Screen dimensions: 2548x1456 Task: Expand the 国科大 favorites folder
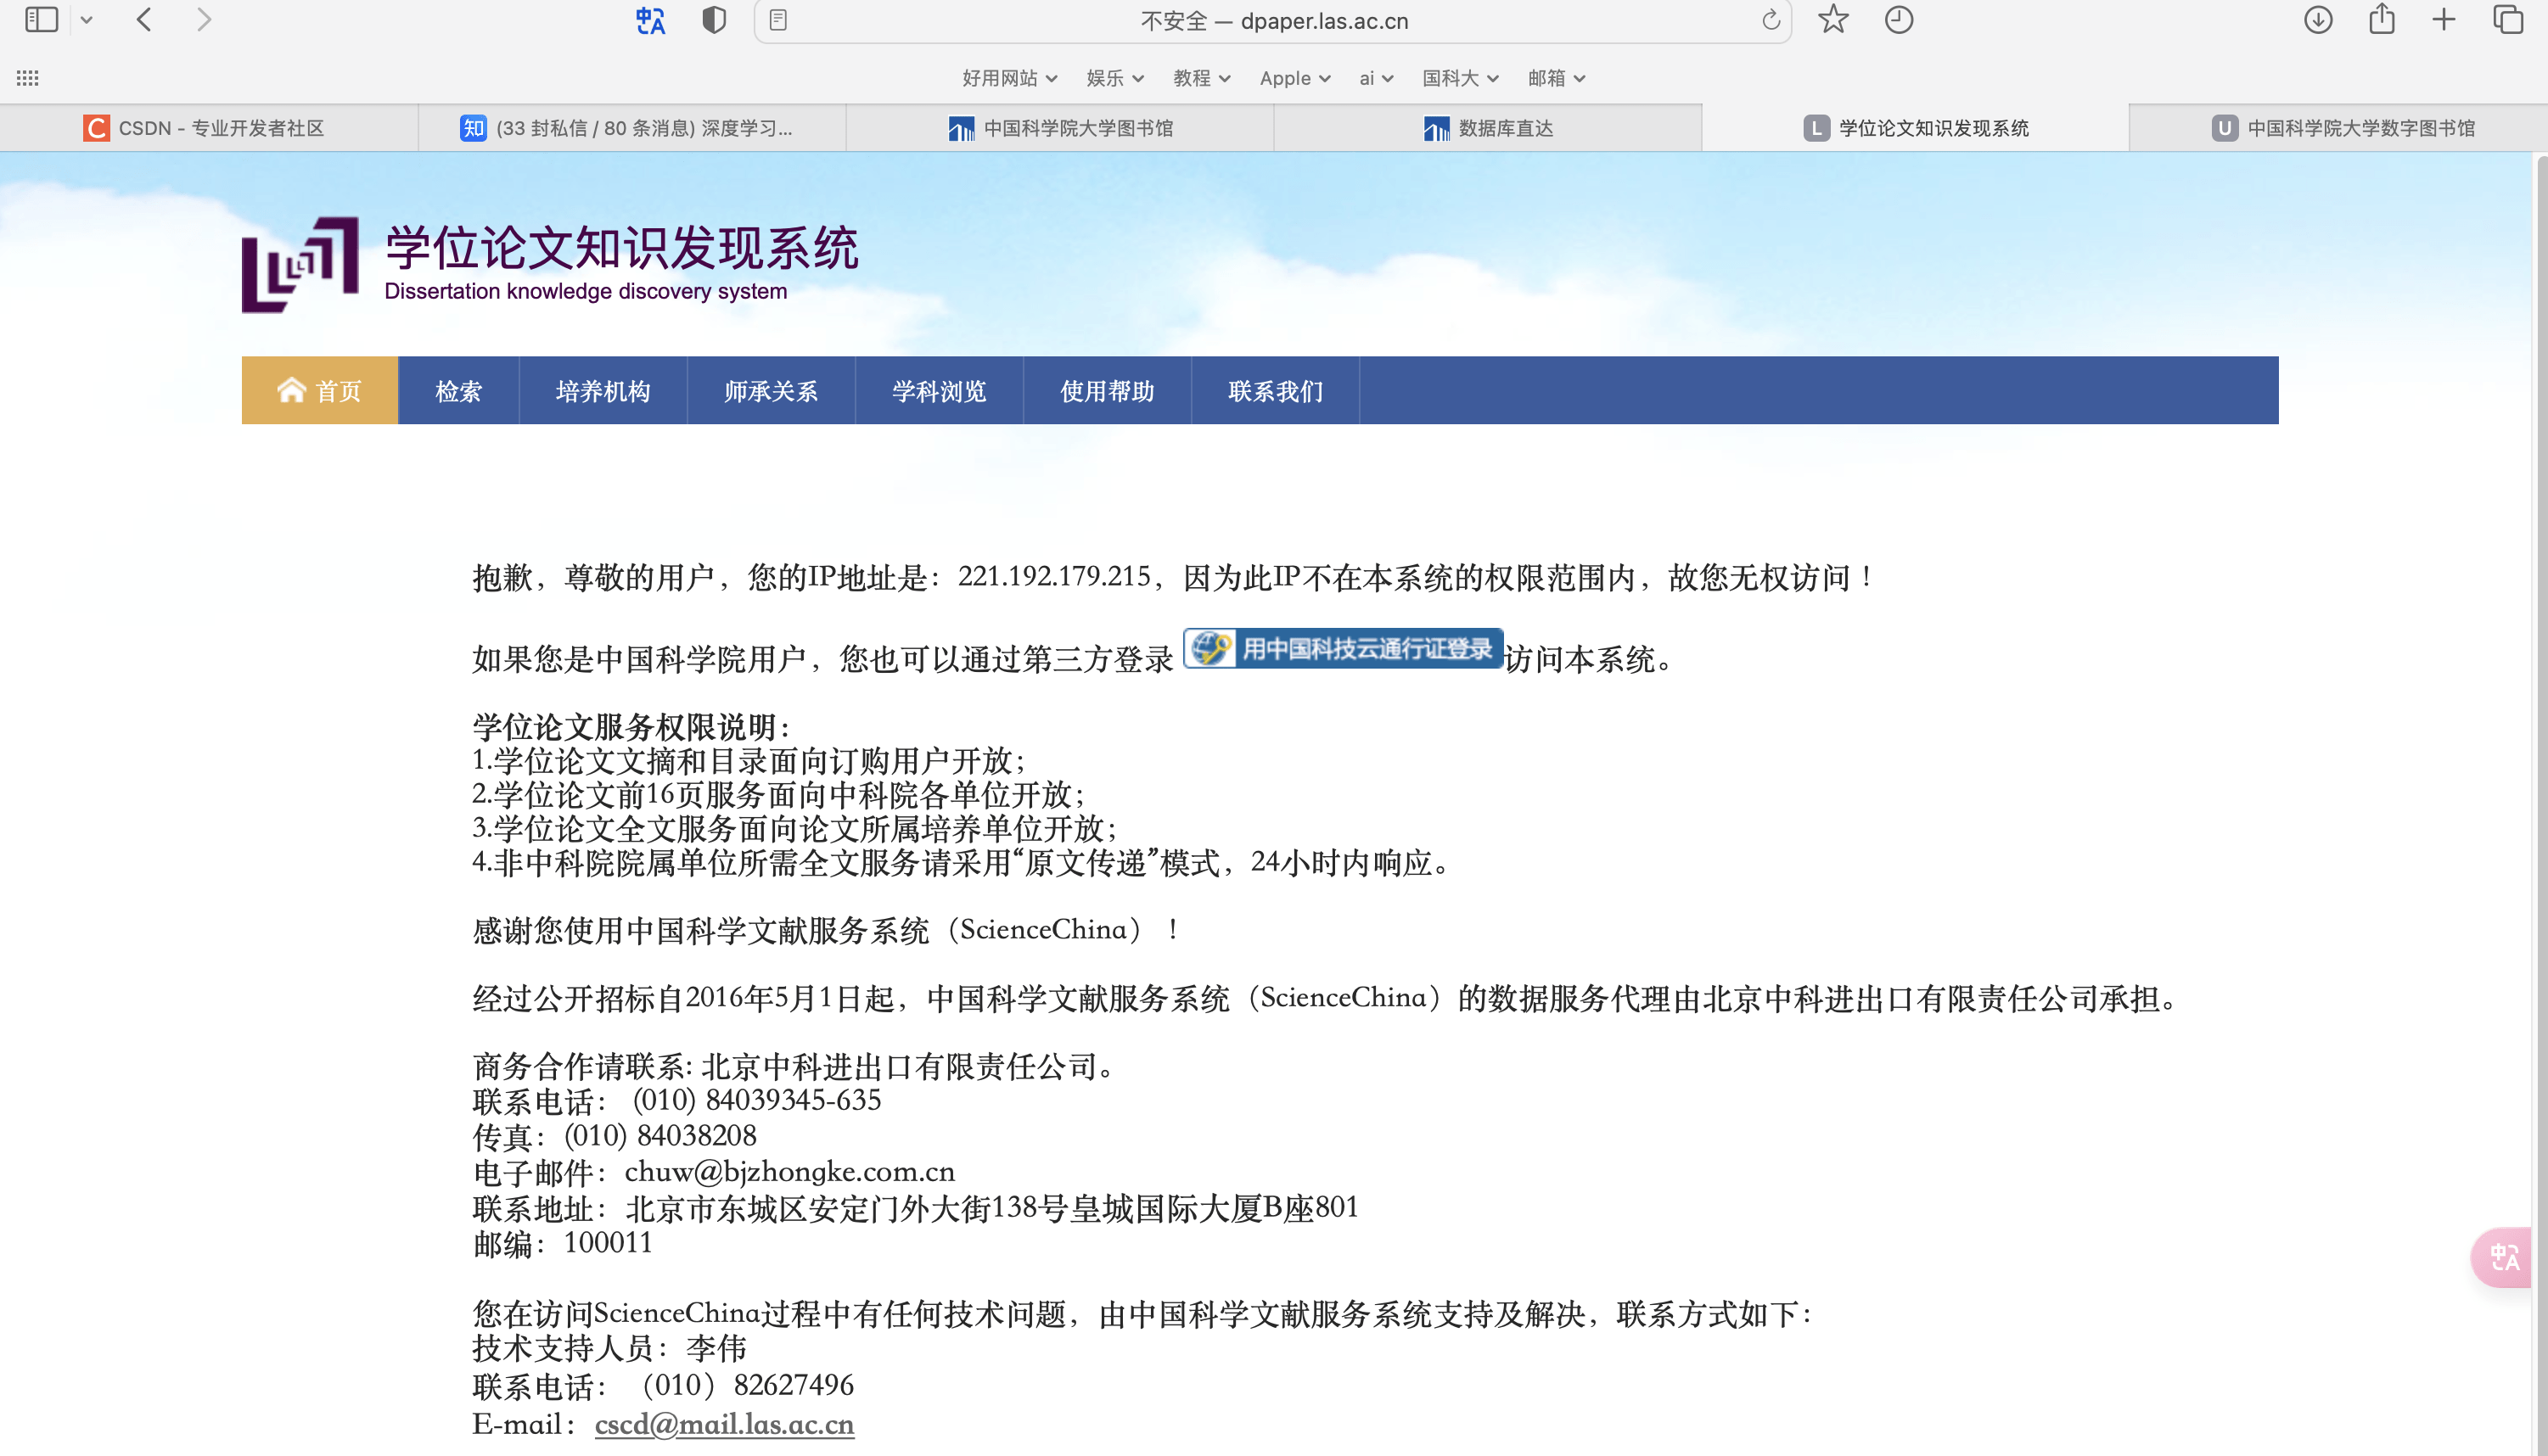coord(1460,78)
